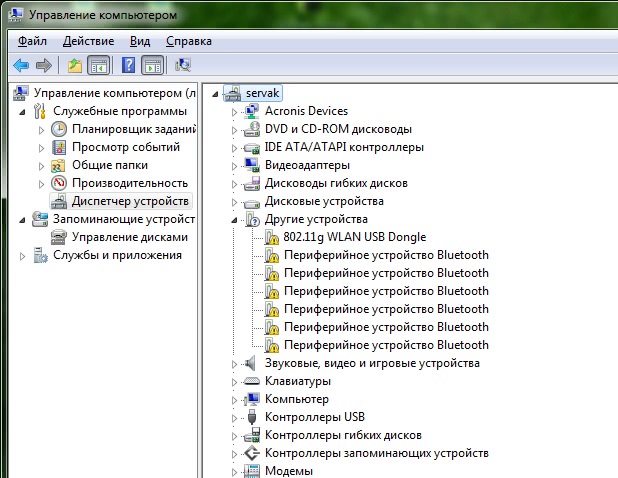Screen dimensions: 618x478
Task: Collapse Запоминающие устройства in left tree
Action: pyautogui.click(x=22, y=220)
